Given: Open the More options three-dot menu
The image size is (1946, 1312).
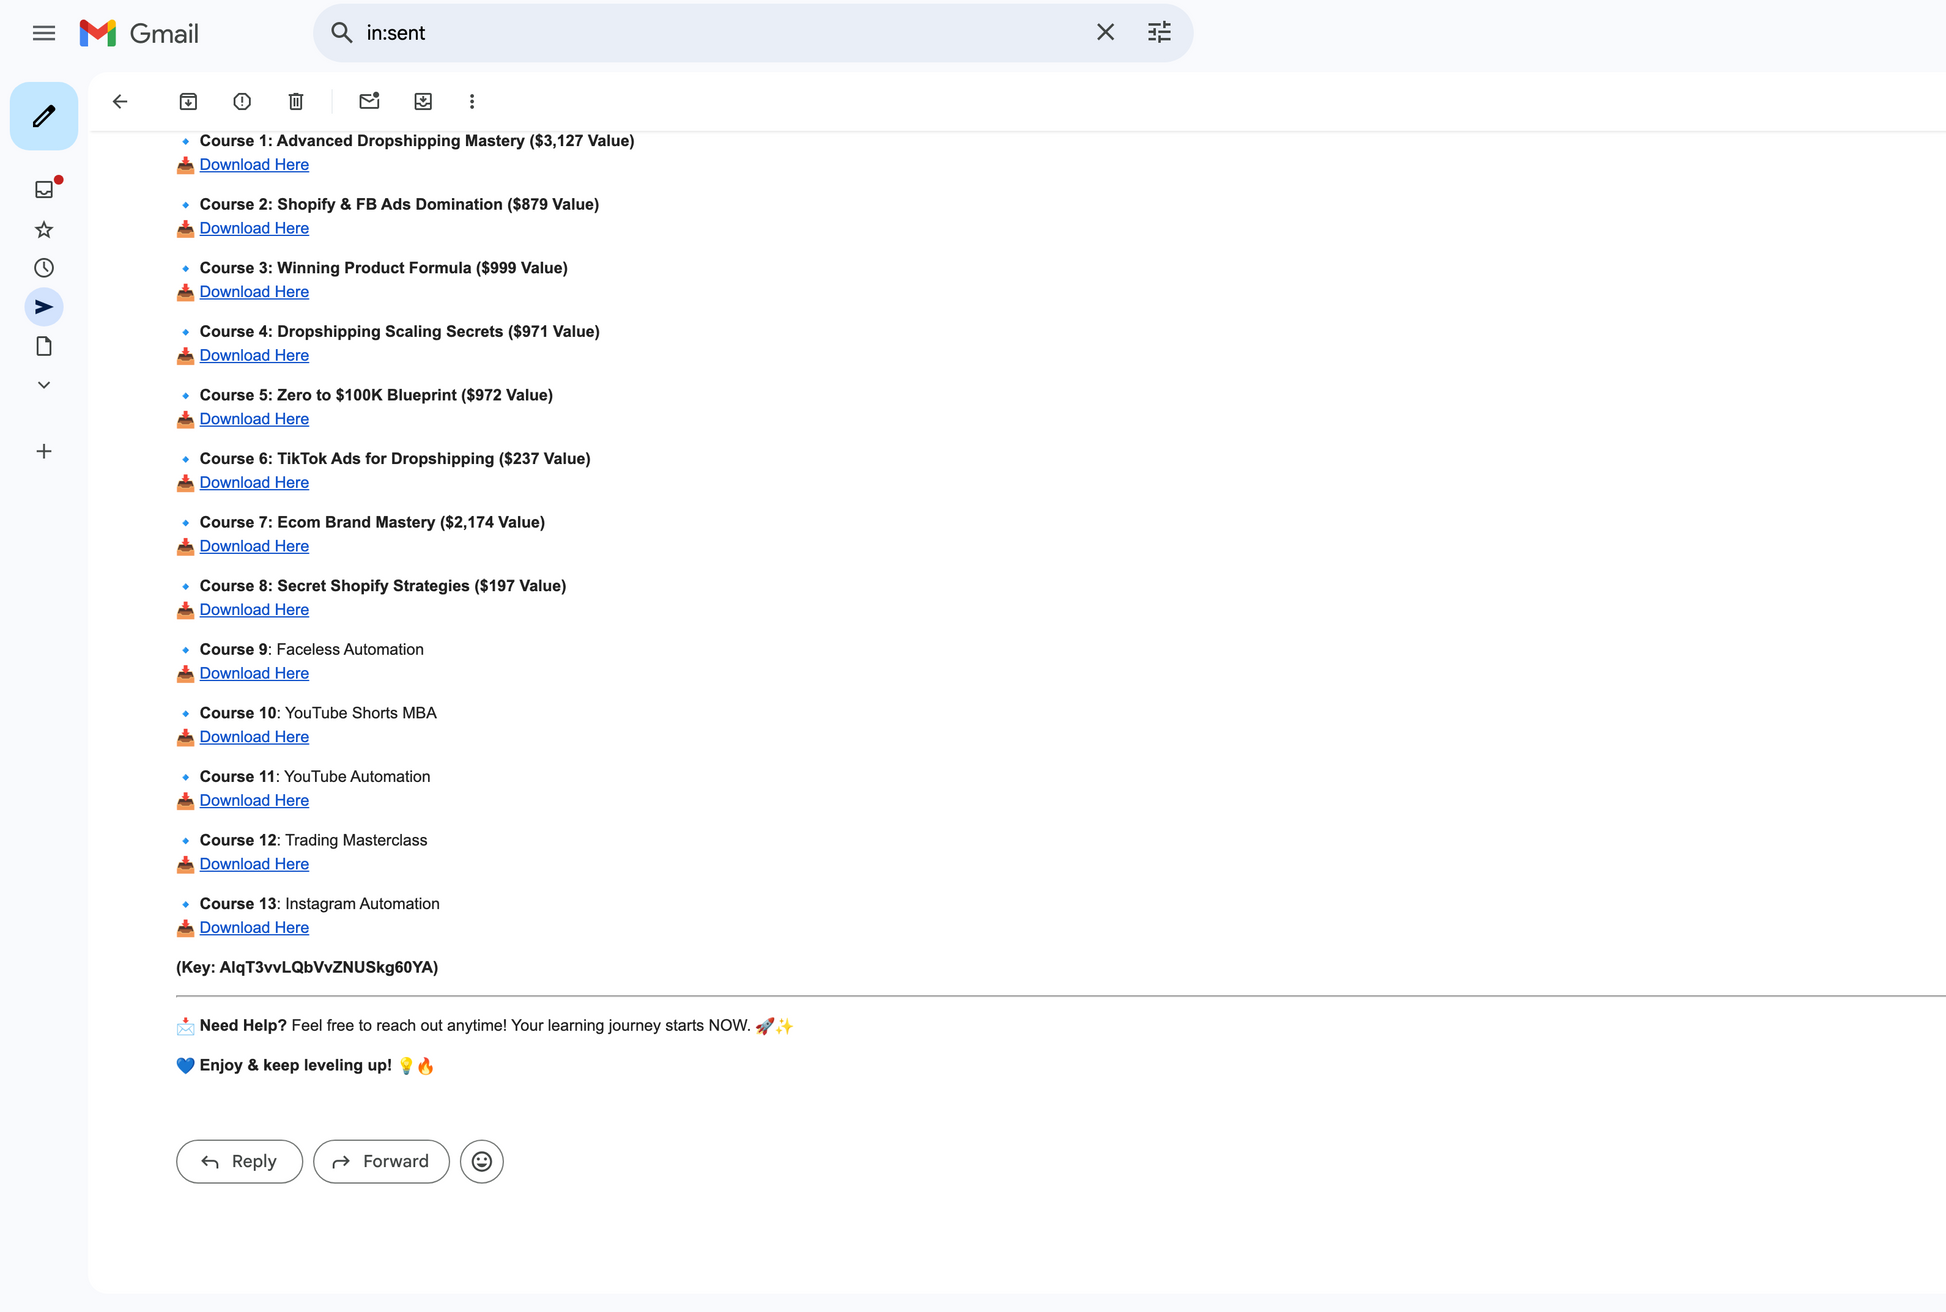Looking at the screenshot, I should (472, 101).
